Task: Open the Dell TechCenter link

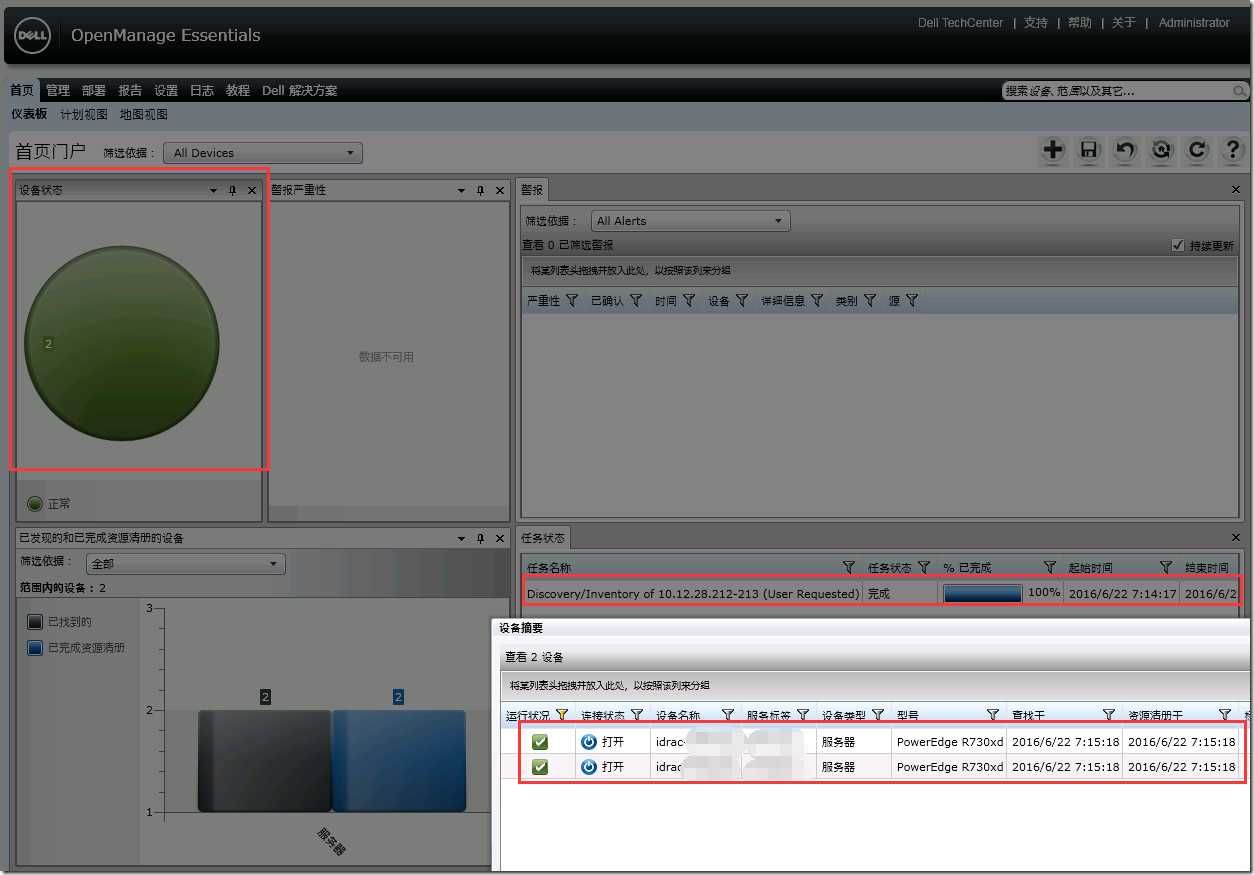Action: [960, 23]
